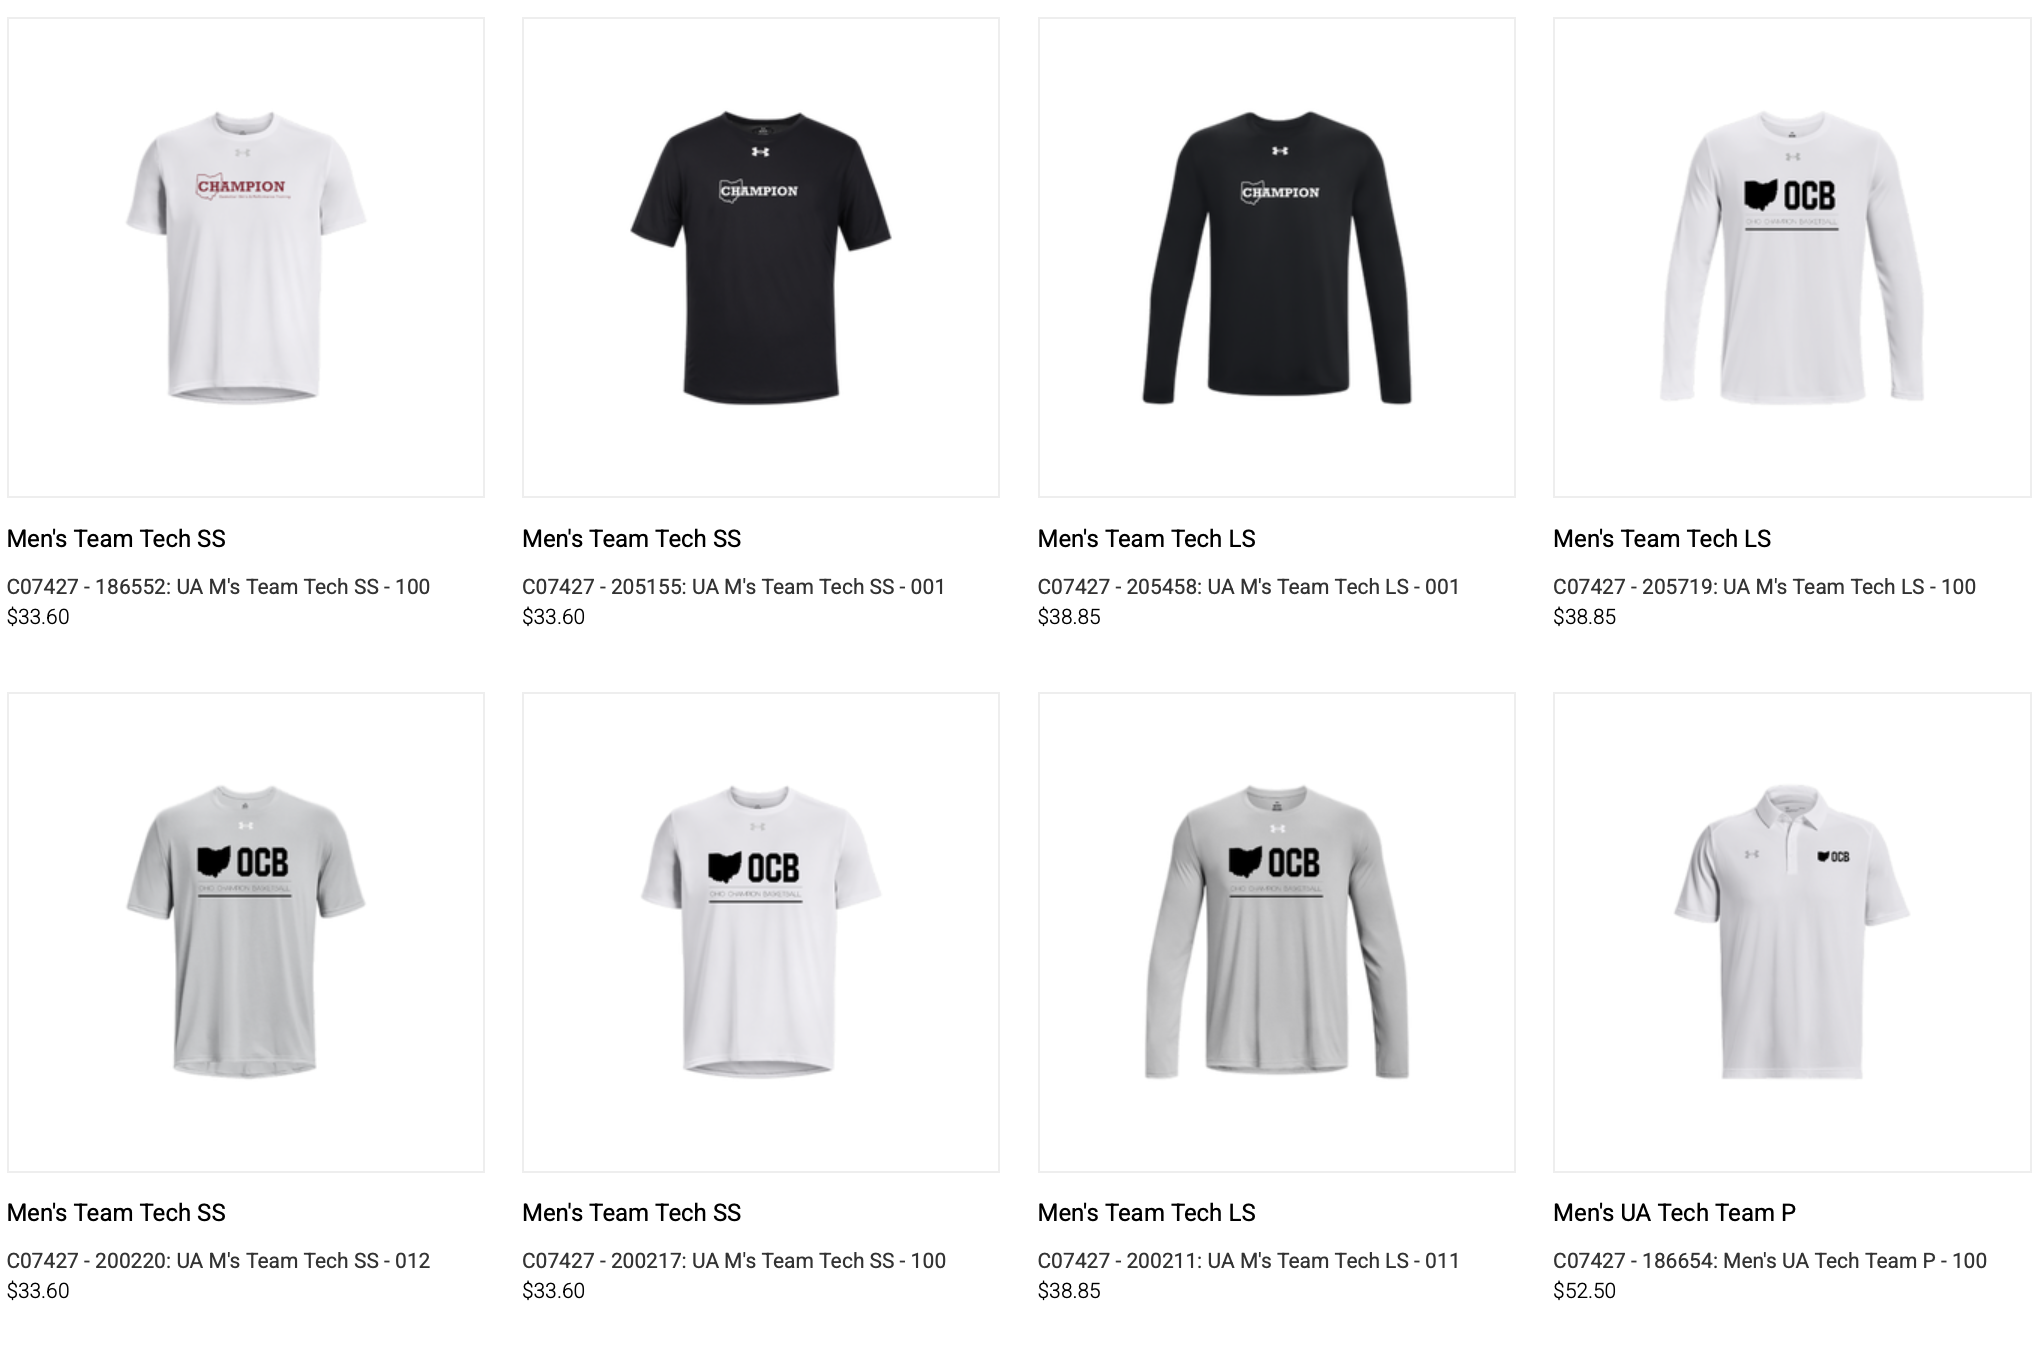This screenshot has height=1360, width=2044.
Task: Click Men's Team Tech SS title above 186552
Action: (x=116, y=539)
